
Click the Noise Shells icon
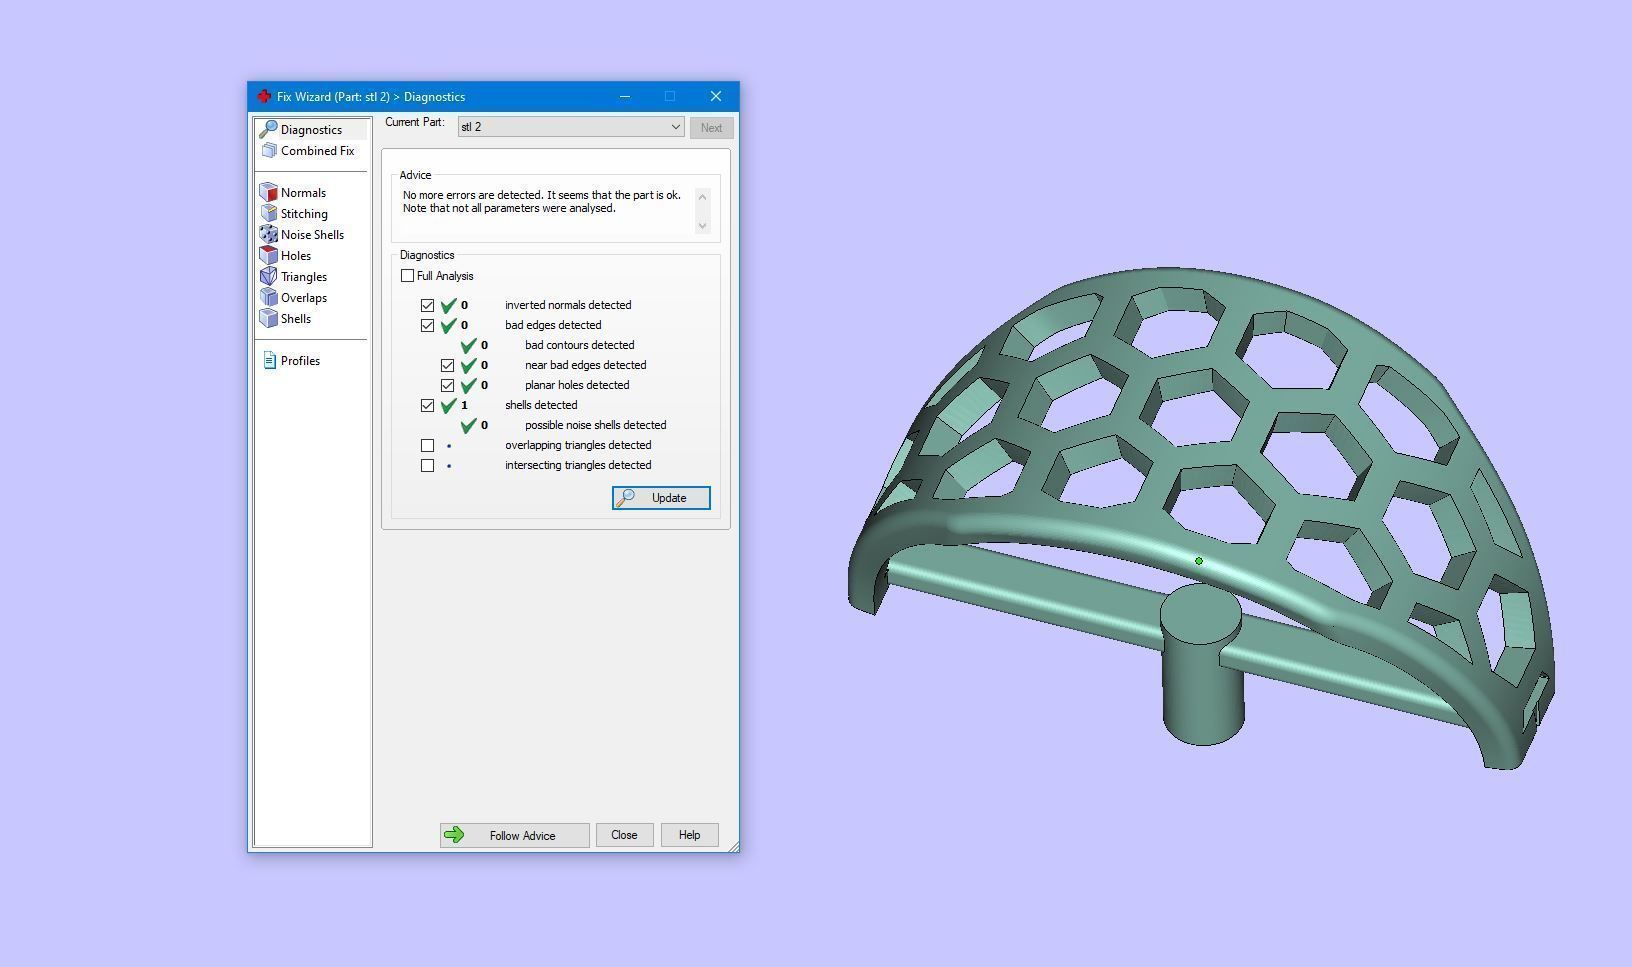click(268, 235)
